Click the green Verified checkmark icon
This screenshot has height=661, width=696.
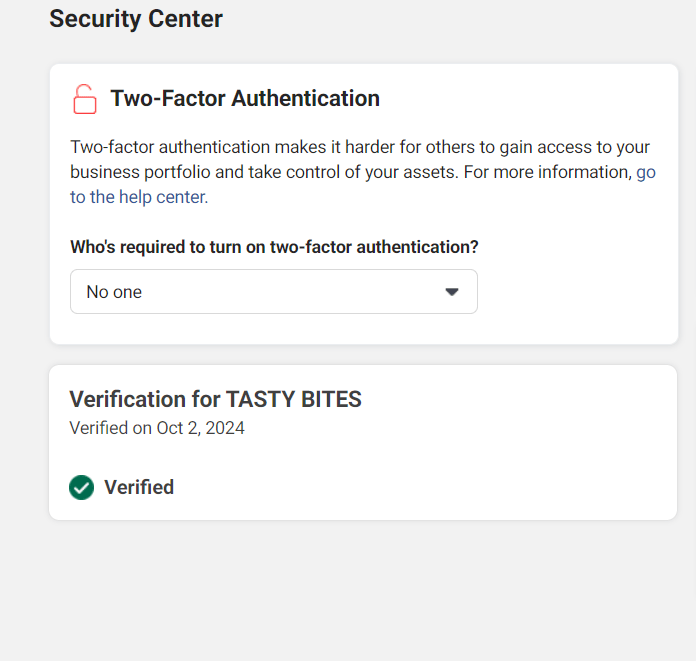click(81, 487)
